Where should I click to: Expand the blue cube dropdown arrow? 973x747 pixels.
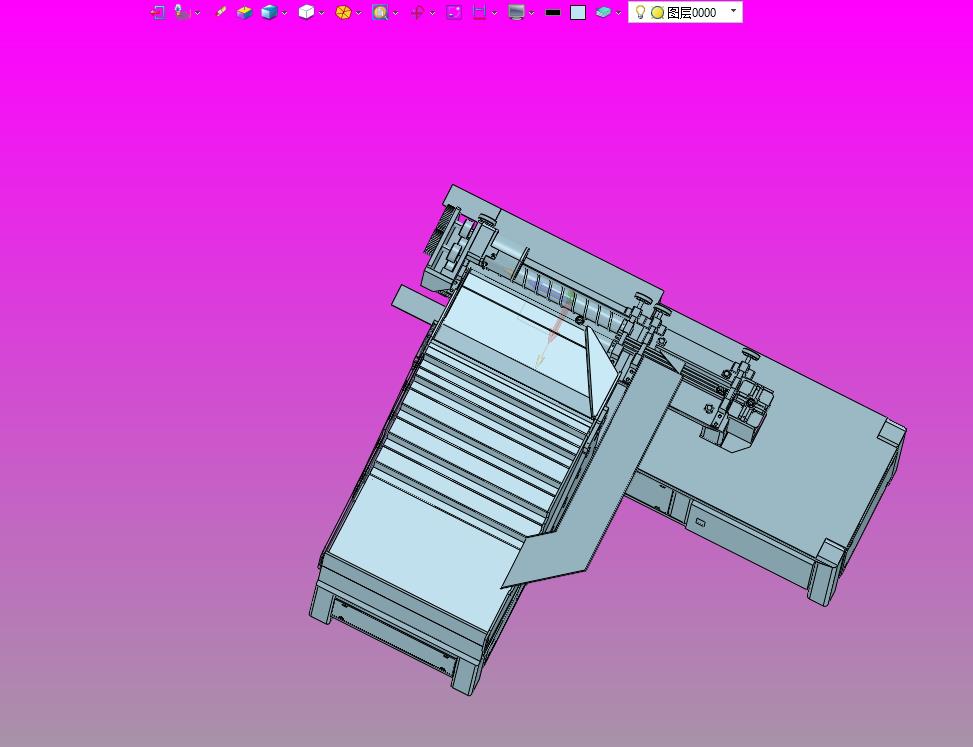(x=284, y=12)
